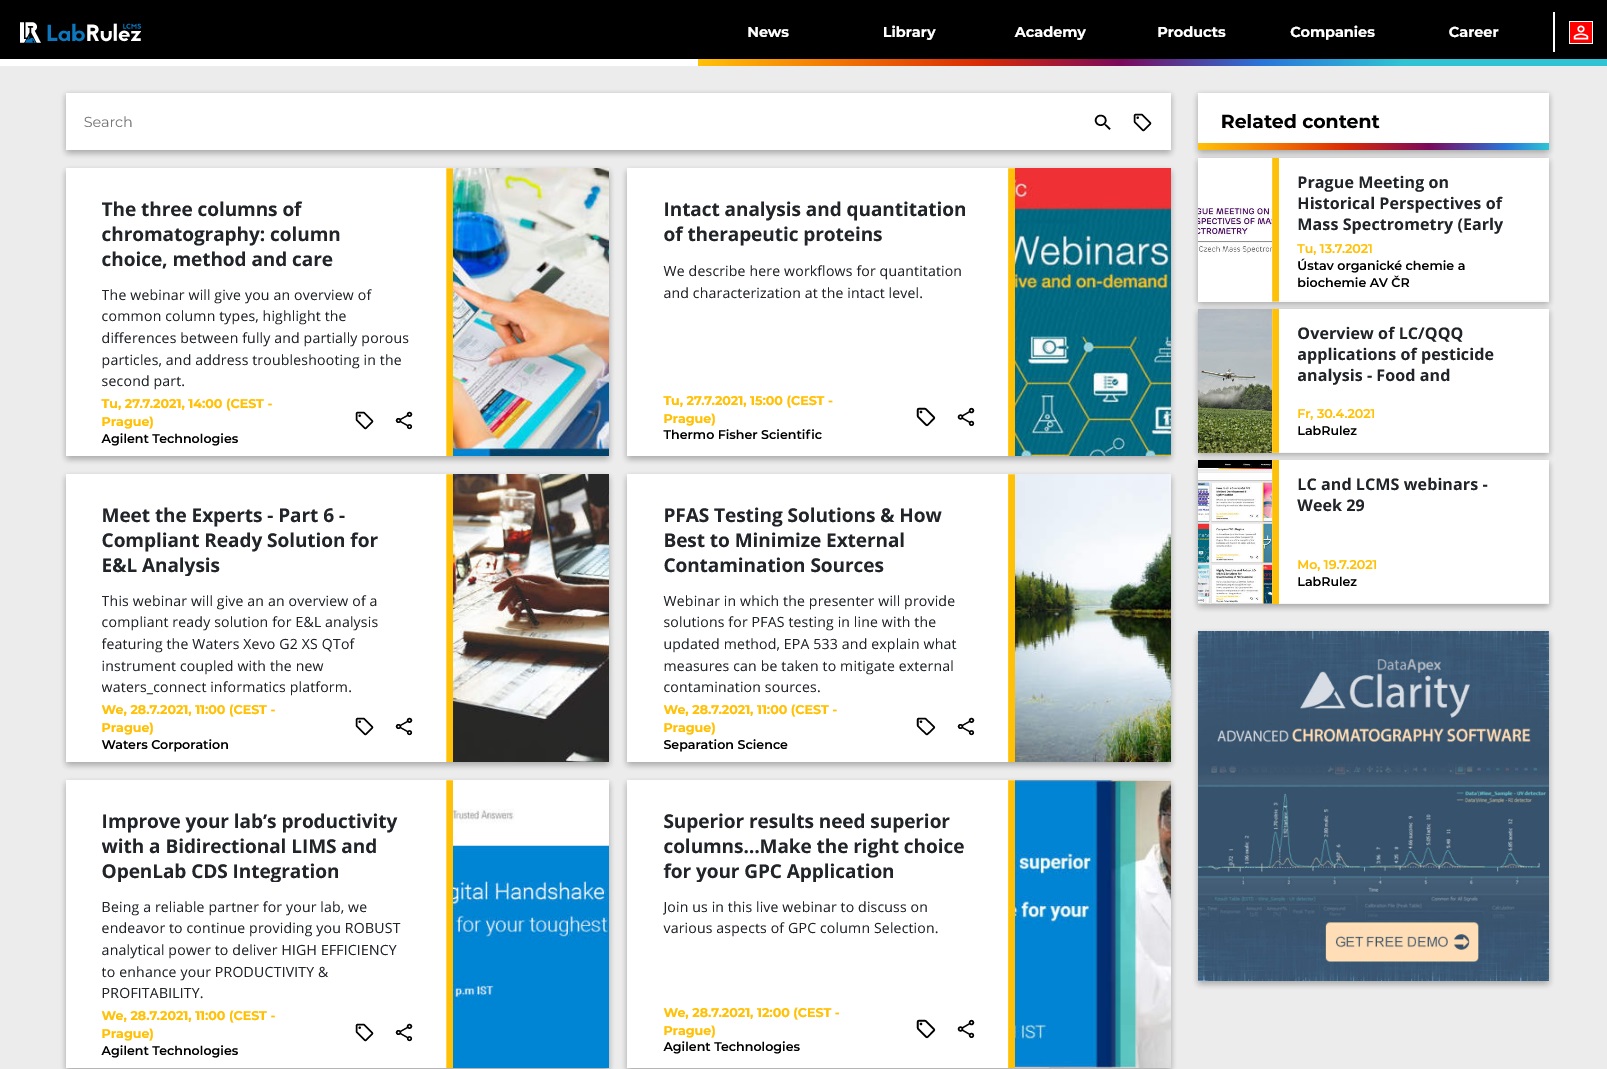1607x1069 pixels.
Task: Share the Intact analysis webinar
Action: [966, 417]
